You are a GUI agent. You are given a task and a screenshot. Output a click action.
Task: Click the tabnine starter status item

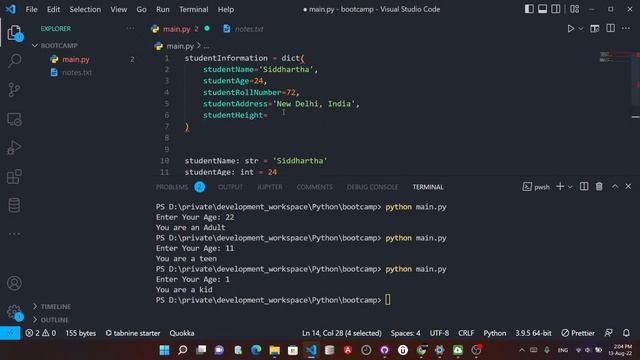click(133, 333)
